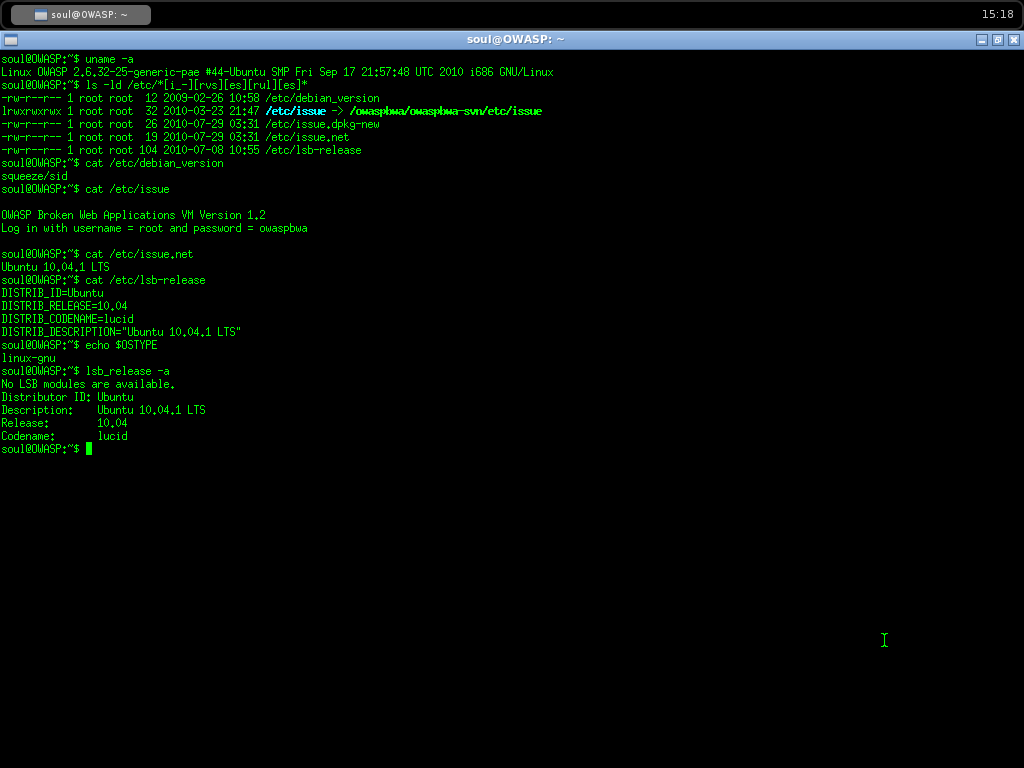Click the 'cat /etc/debian_version' command
The width and height of the screenshot is (1024, 768).
point(154,163)
